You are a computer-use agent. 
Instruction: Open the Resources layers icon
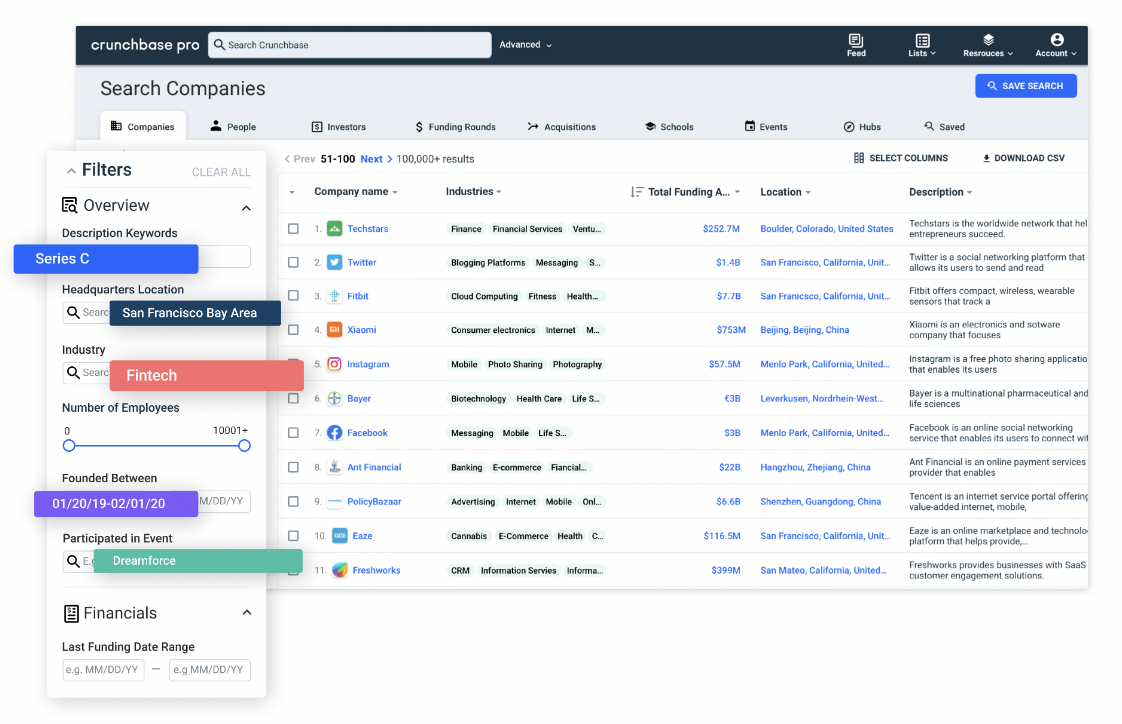coord(988,39)
